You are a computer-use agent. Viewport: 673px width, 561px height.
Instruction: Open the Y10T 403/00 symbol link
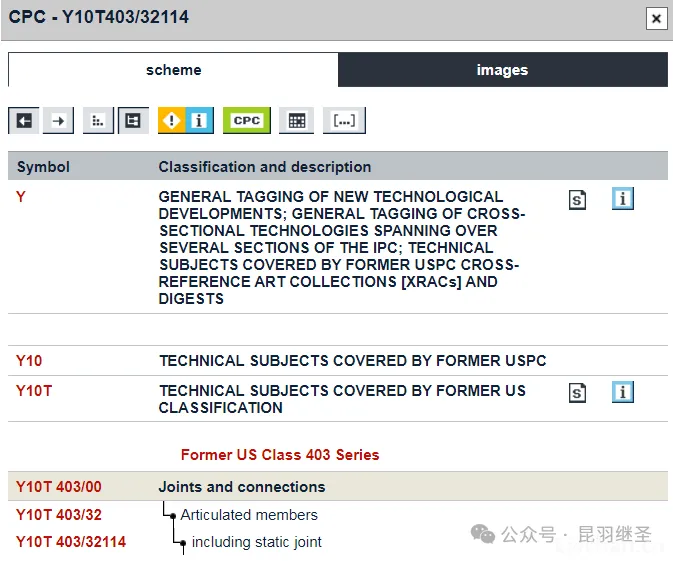coord(58,487)
